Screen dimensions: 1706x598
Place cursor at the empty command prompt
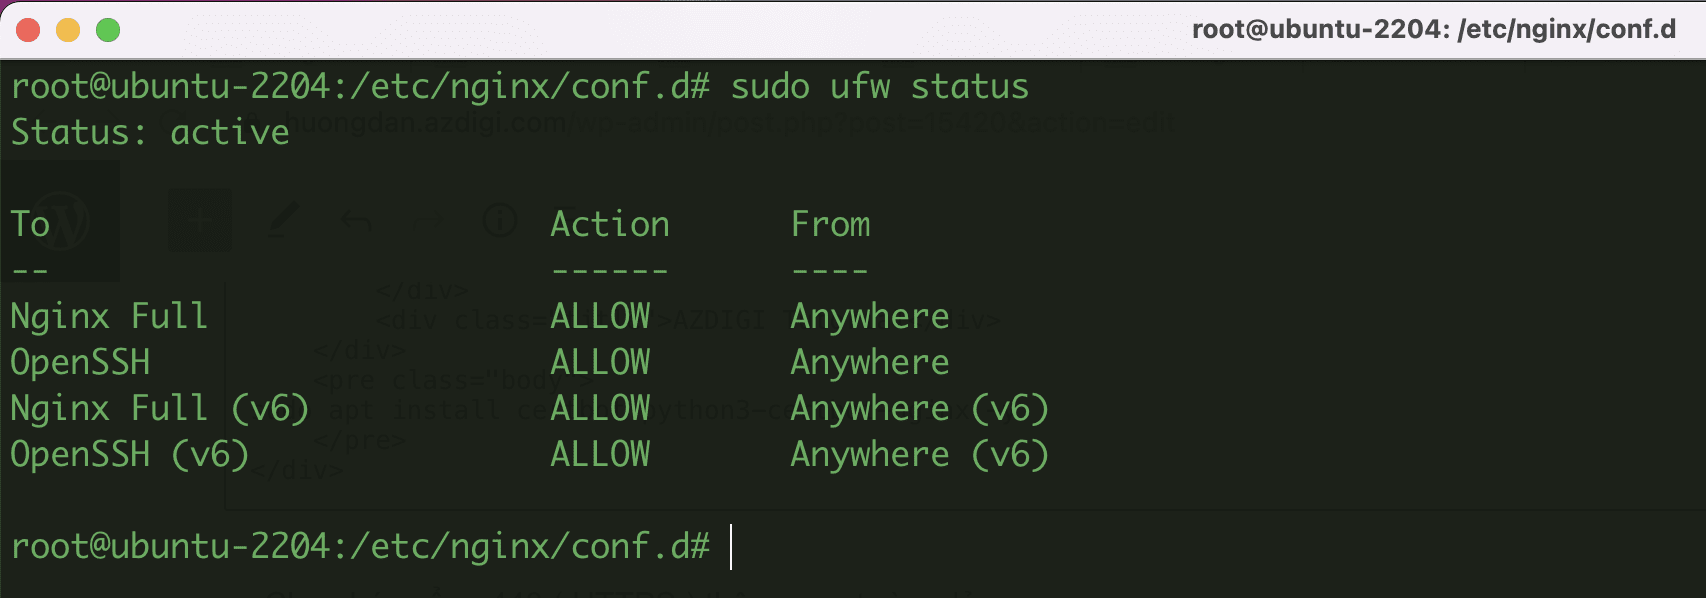point(733,545)
